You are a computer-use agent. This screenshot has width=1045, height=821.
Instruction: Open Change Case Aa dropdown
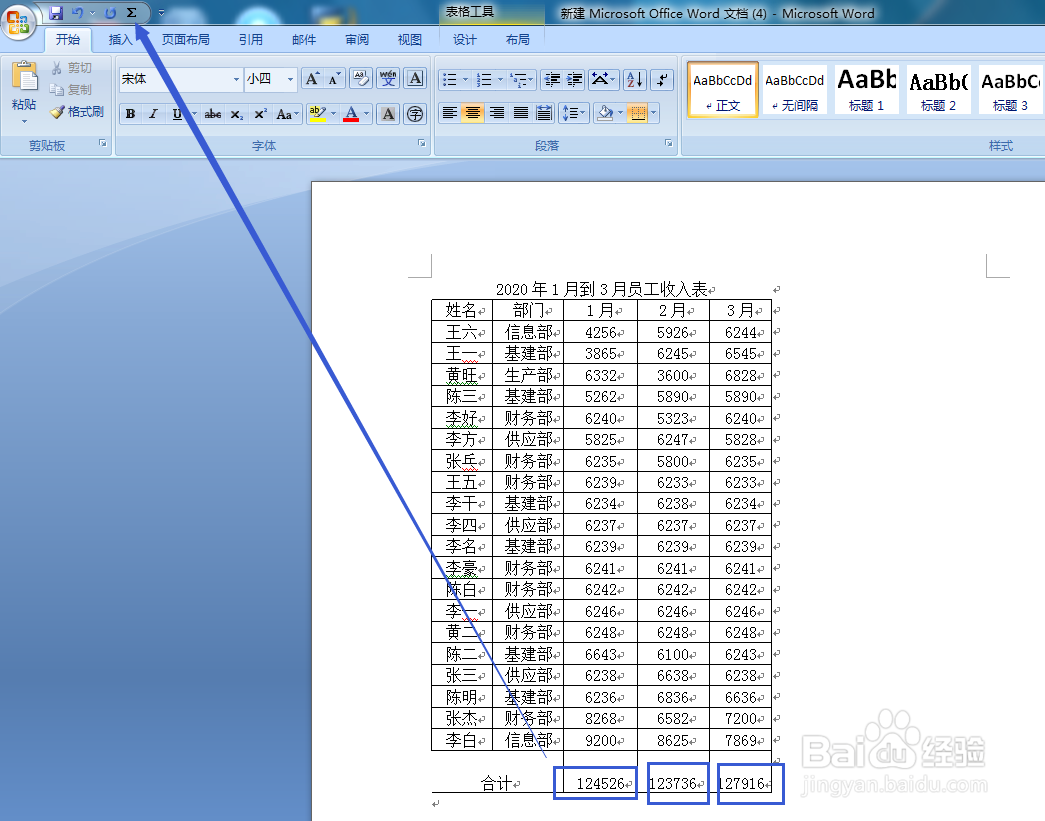click(x=288, y=114)
